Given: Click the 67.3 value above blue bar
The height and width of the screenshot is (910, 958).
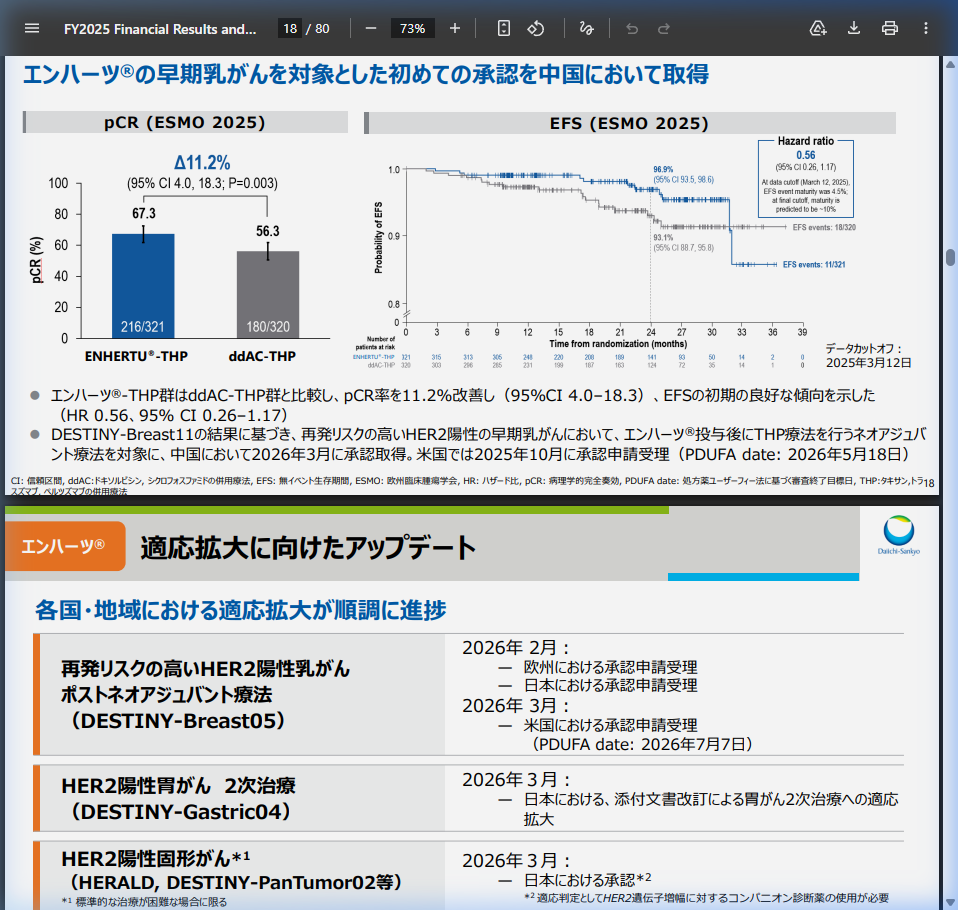Looking at the screenshot, I should 144,213.
